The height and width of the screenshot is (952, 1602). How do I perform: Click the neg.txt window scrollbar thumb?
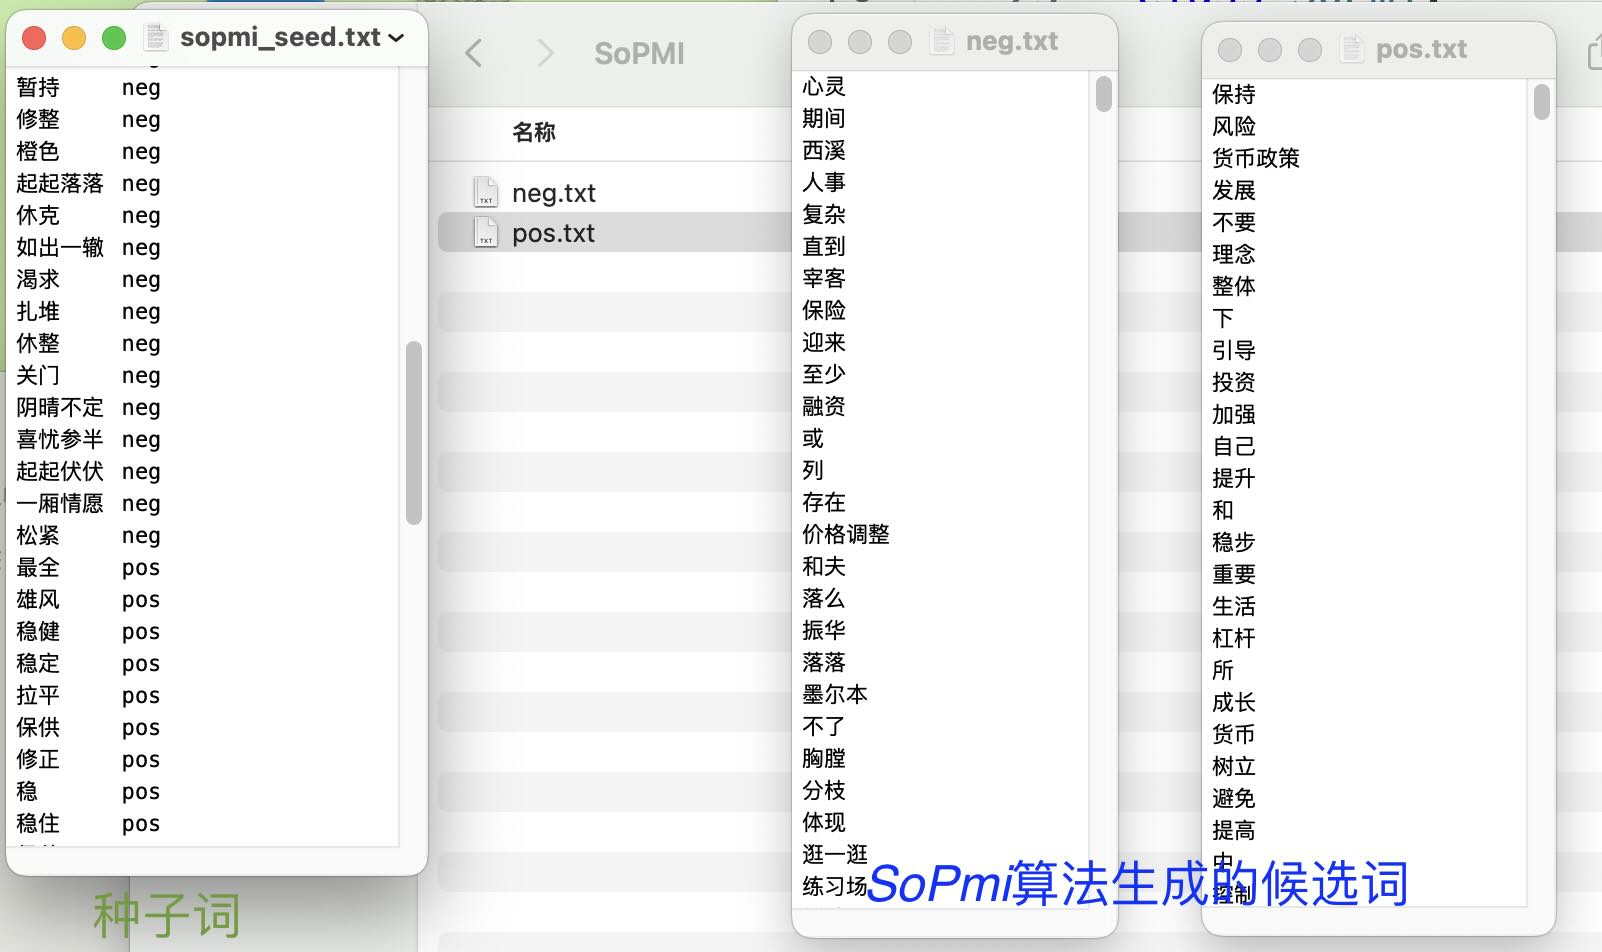1104,94
